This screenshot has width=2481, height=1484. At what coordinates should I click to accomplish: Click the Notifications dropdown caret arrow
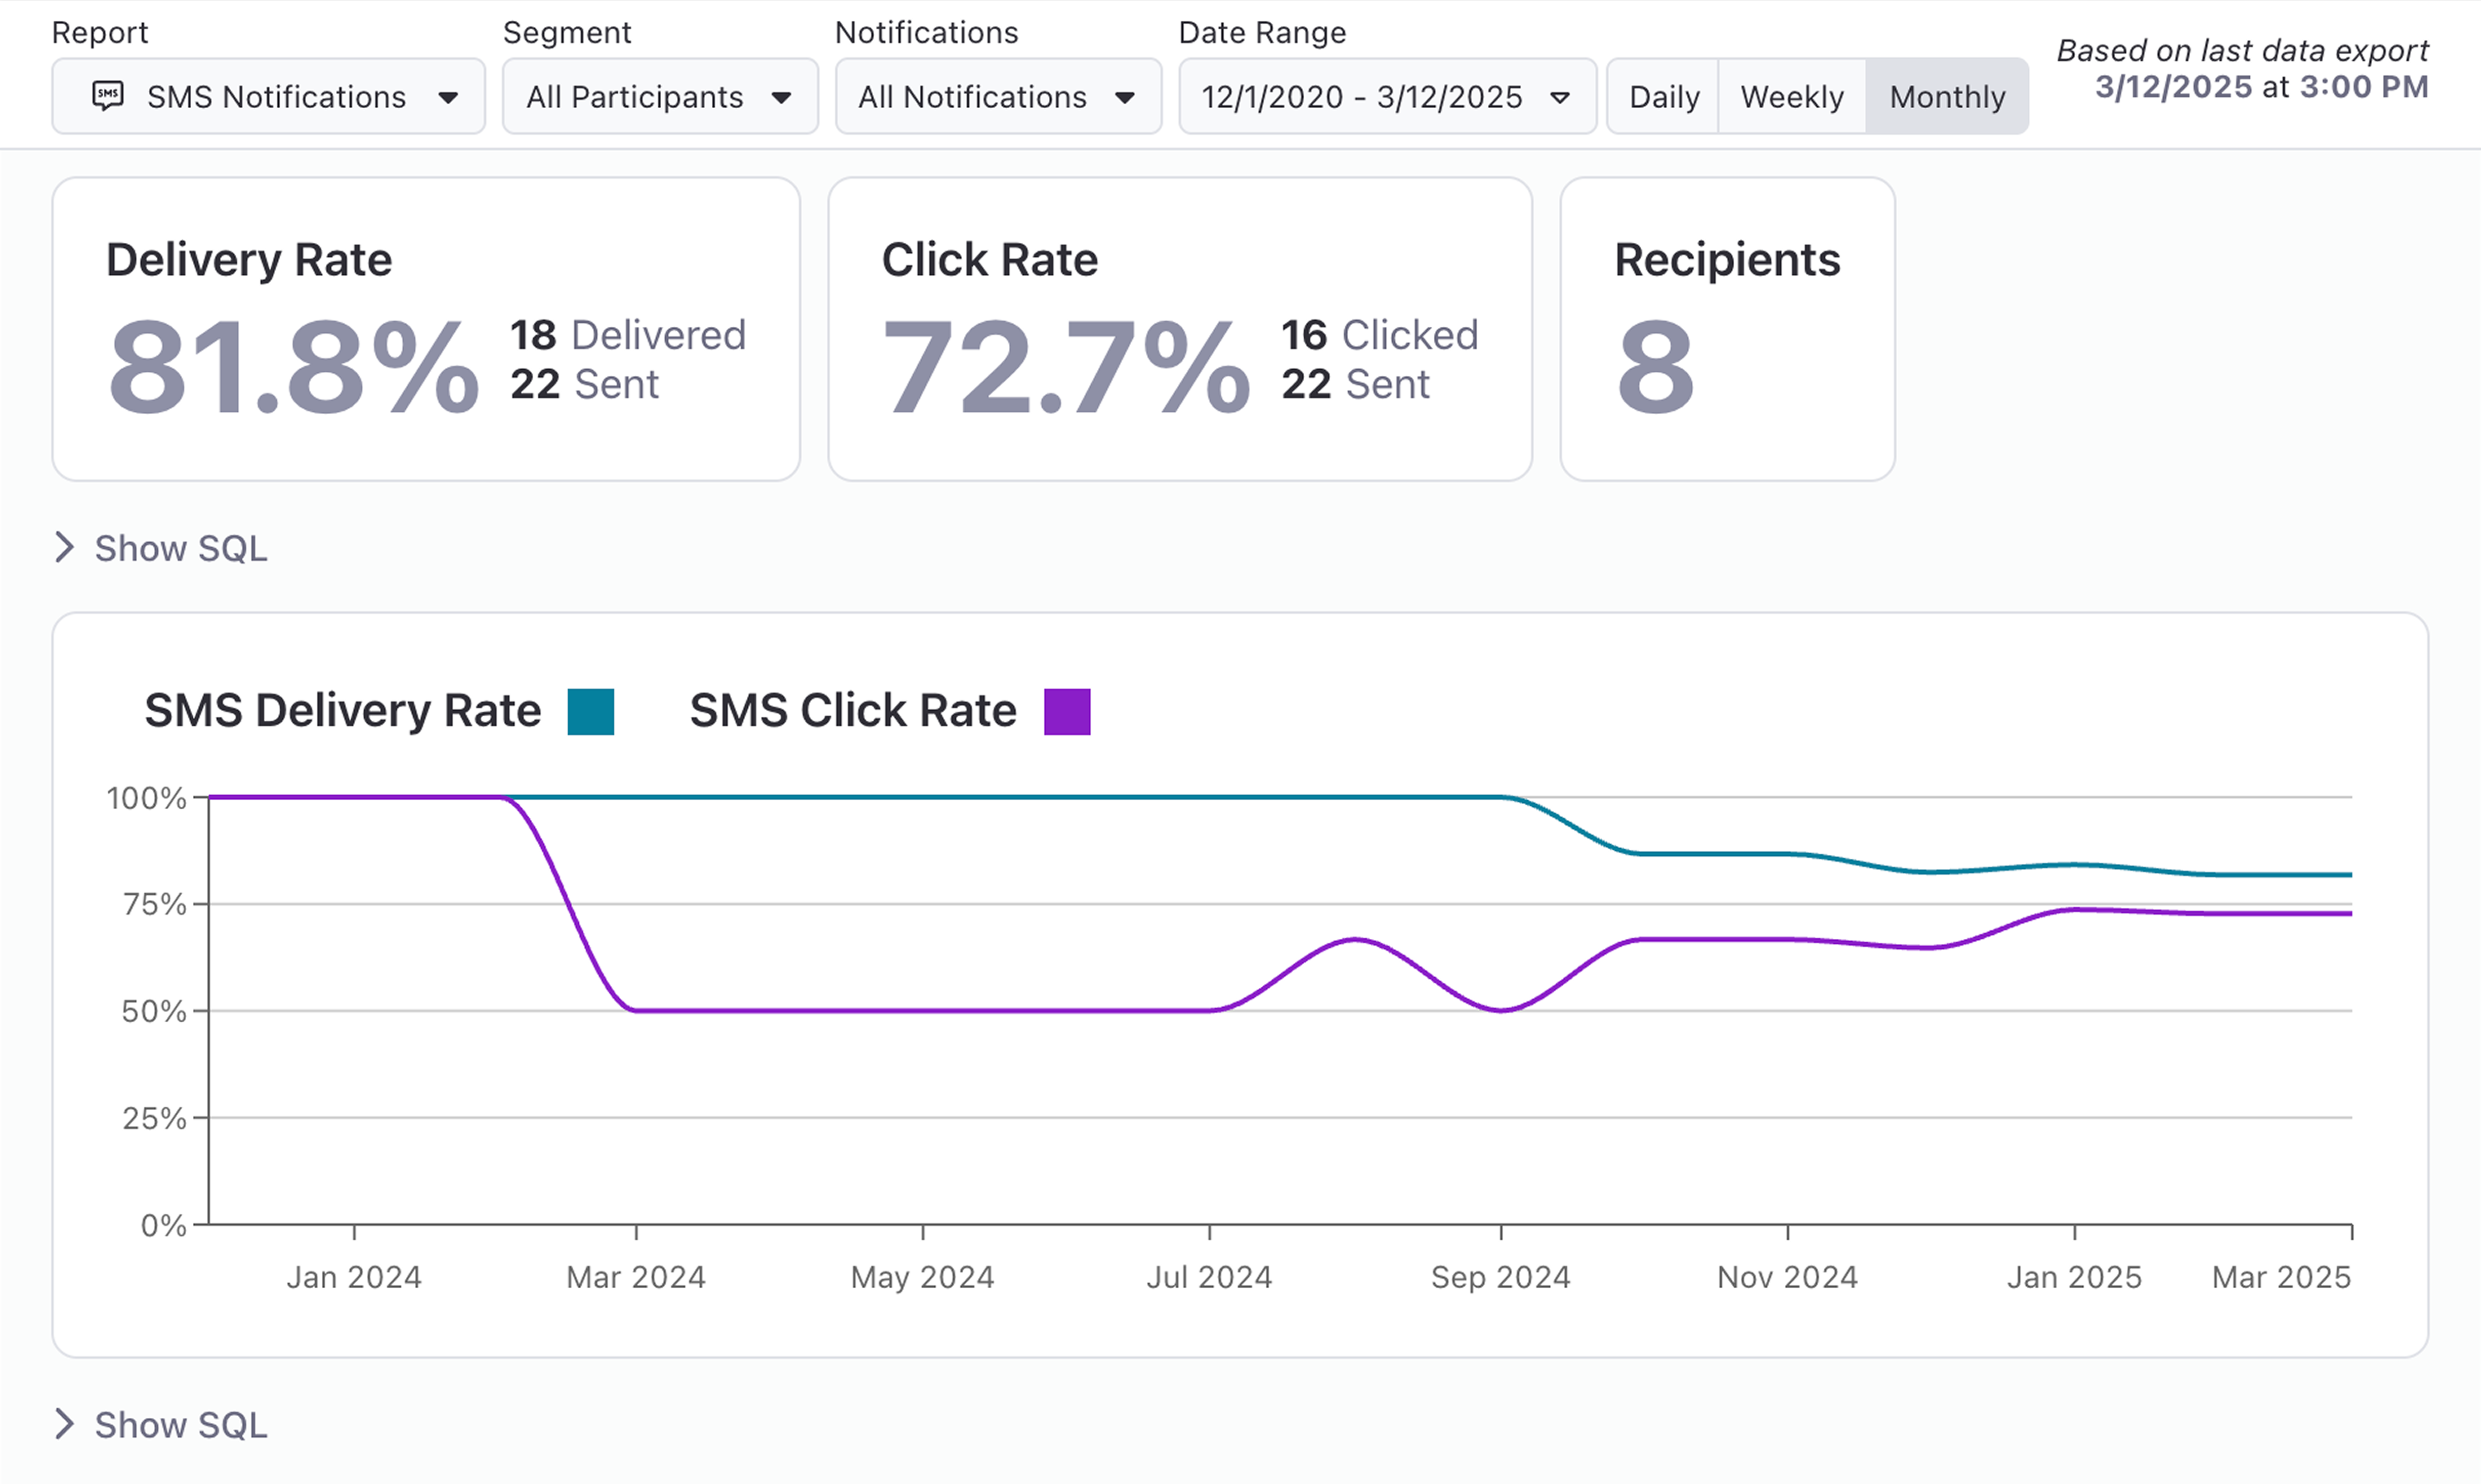tap(1125, 97)
